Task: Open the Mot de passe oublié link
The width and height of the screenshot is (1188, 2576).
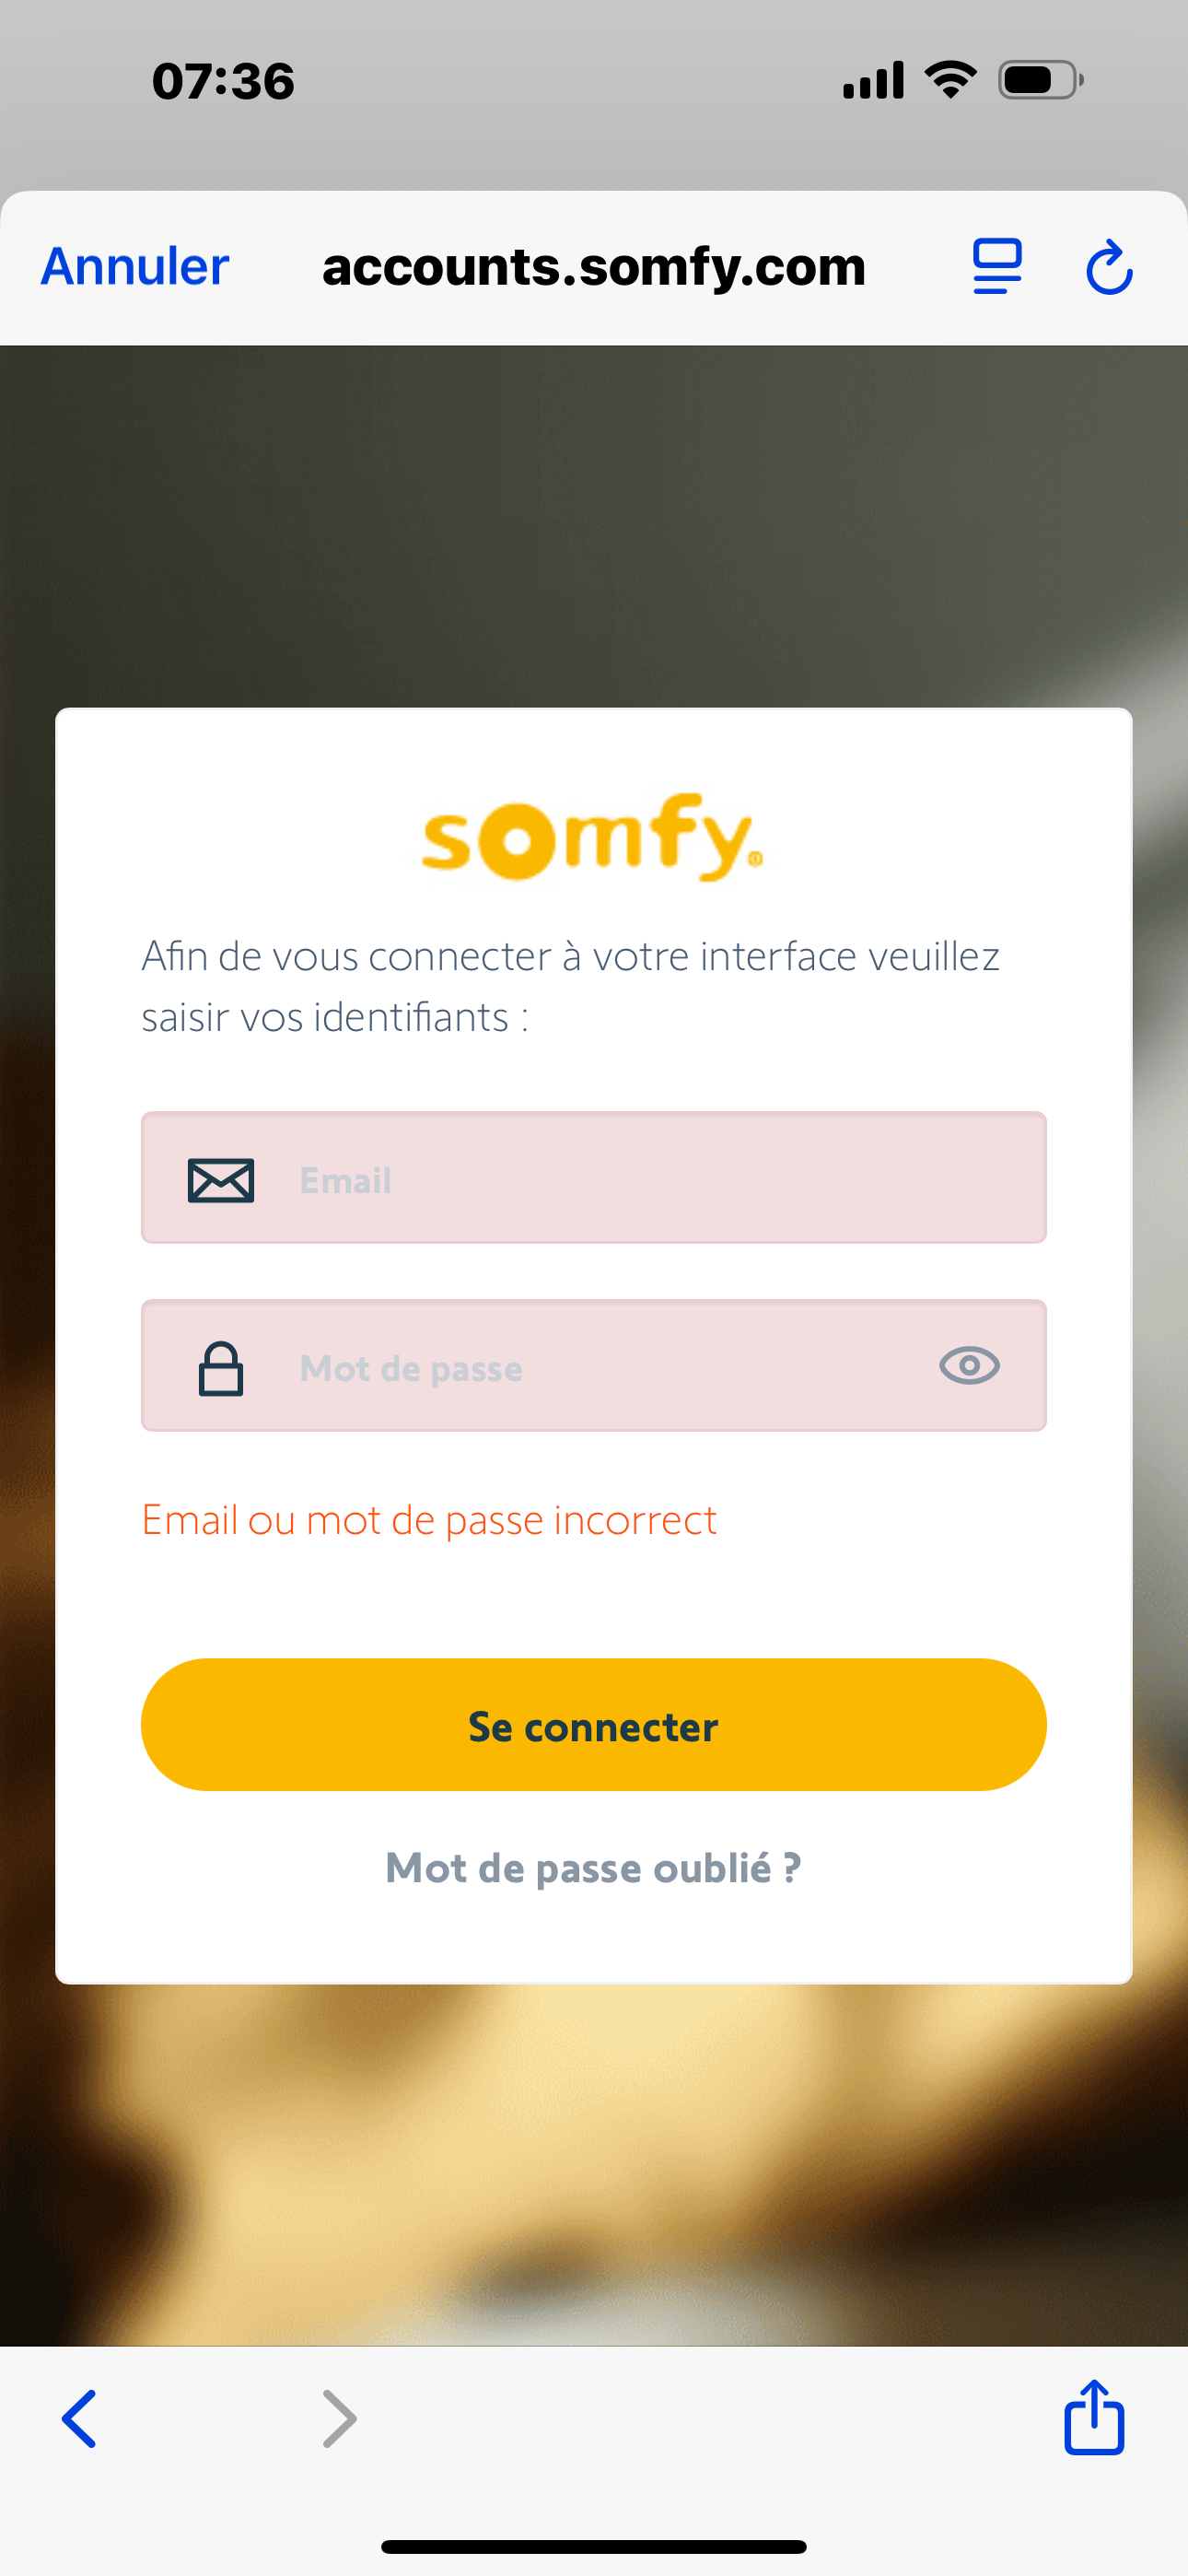Action: click(594, 1868)
